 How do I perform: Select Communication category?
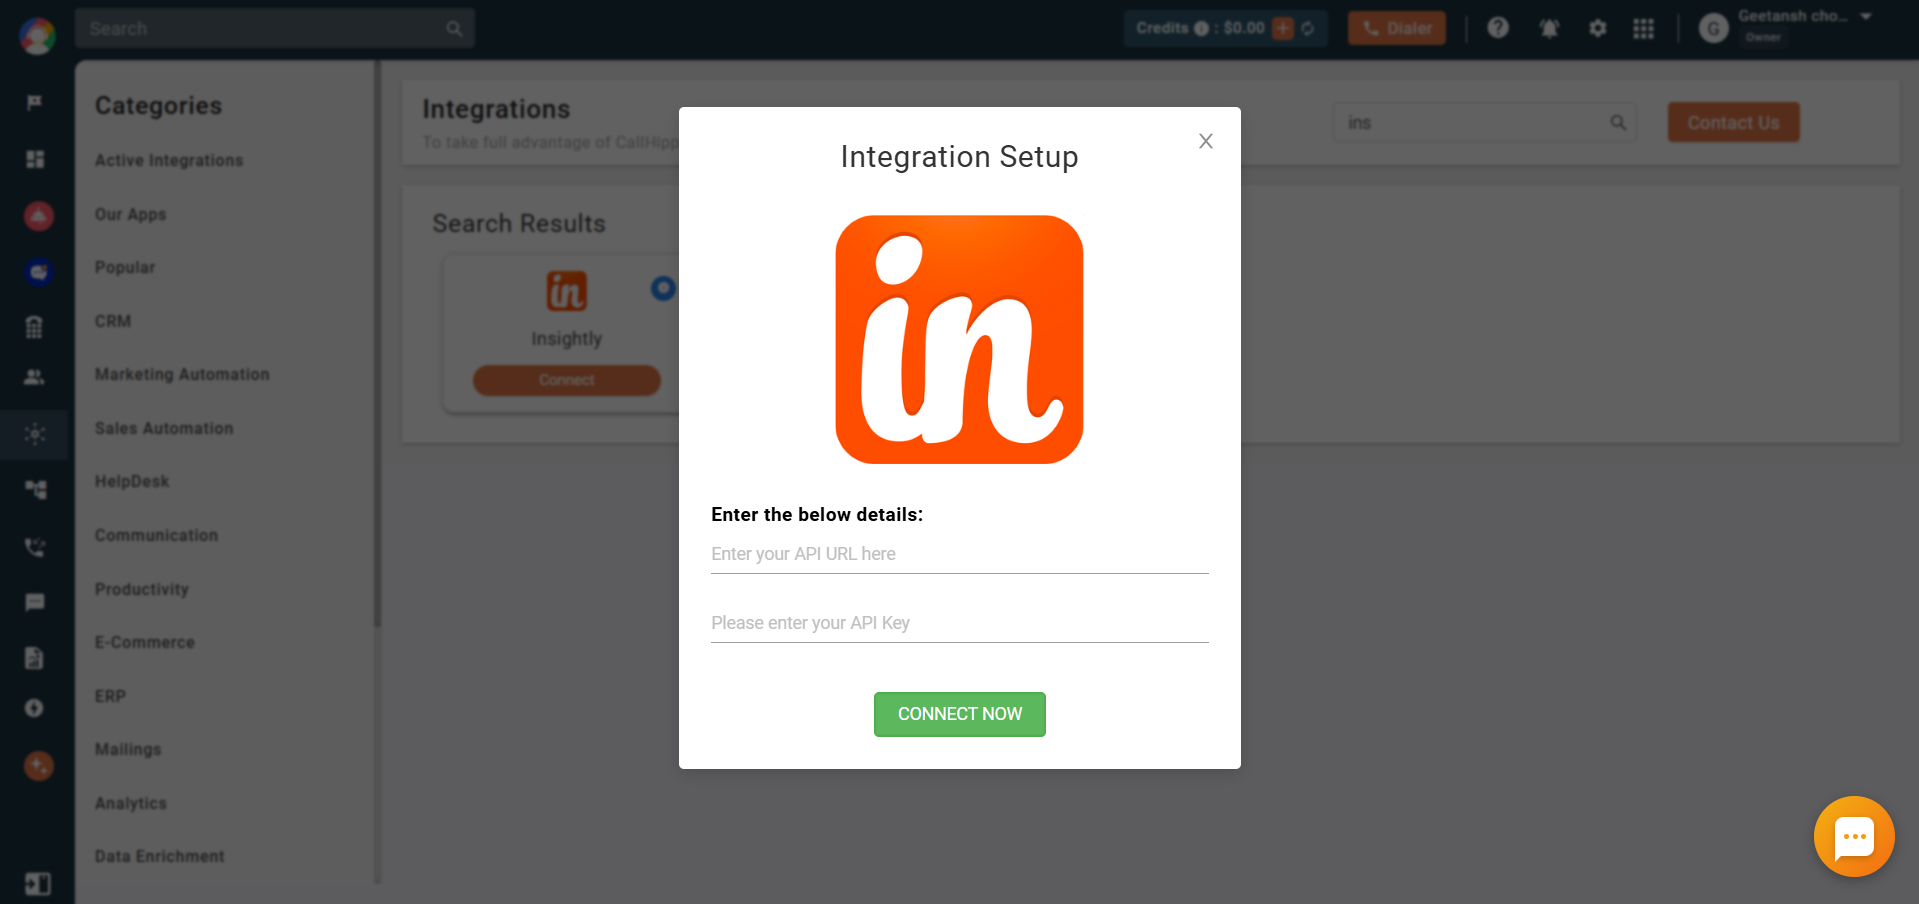156,535
